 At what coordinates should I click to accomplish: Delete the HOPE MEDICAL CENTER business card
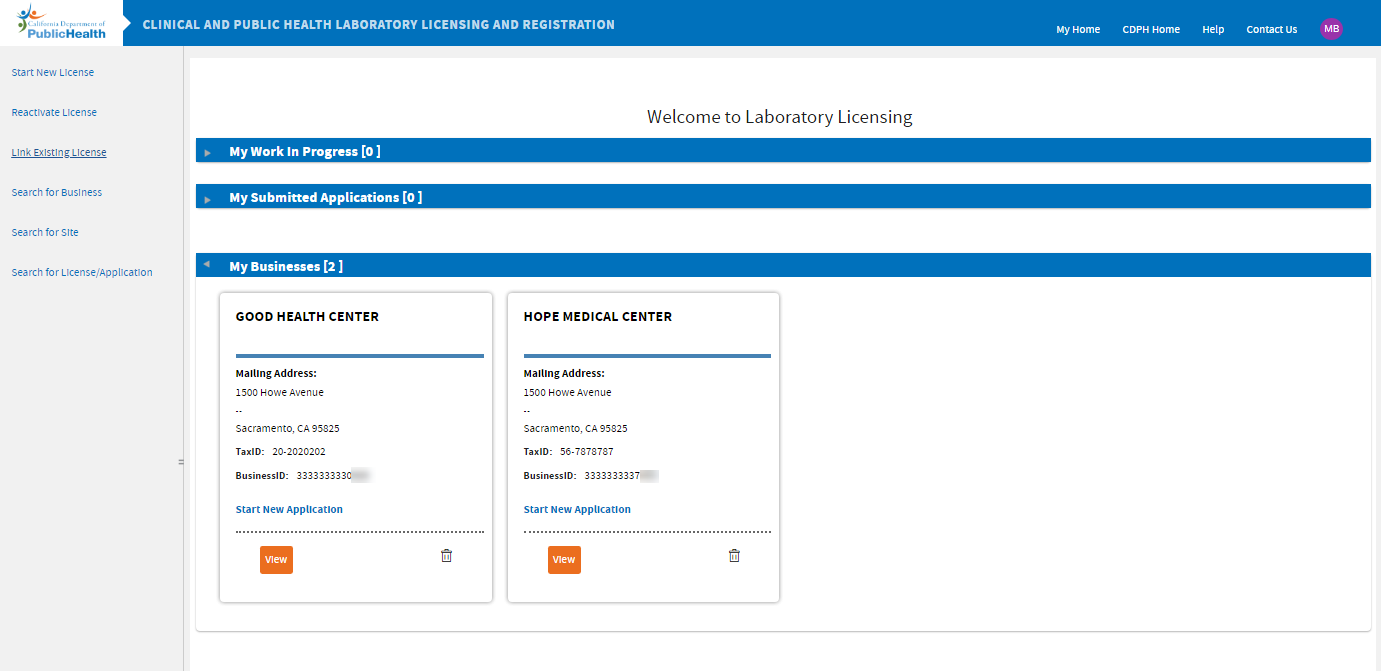click(734, 555)
